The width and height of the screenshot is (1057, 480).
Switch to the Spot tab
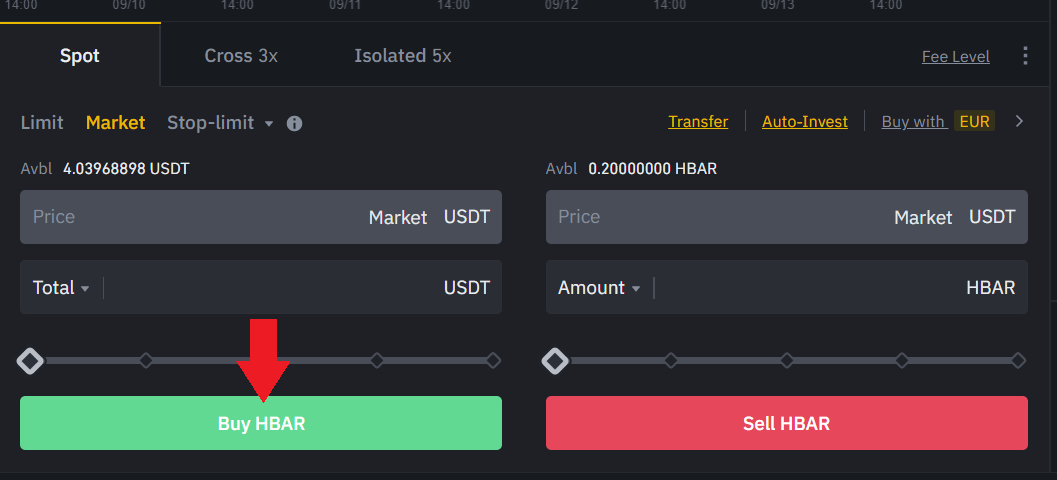pyautogui.click(x=80, y=56)
